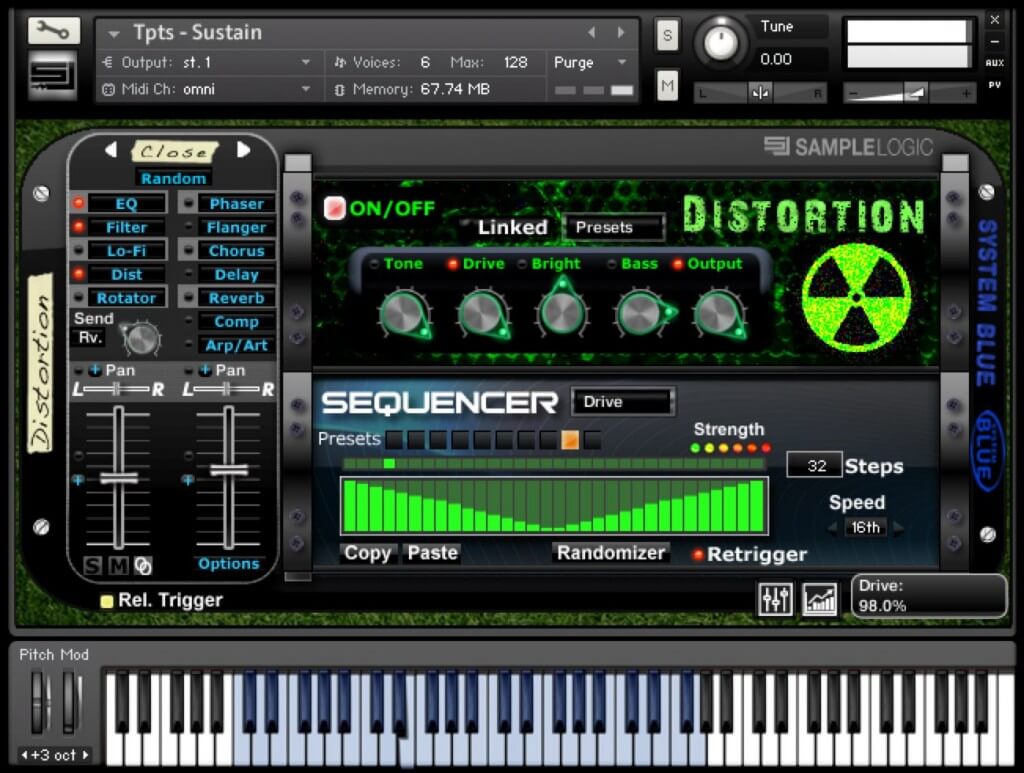Adjust the left channel volume fader
The image size is (1024, 773).
point(118,478)
